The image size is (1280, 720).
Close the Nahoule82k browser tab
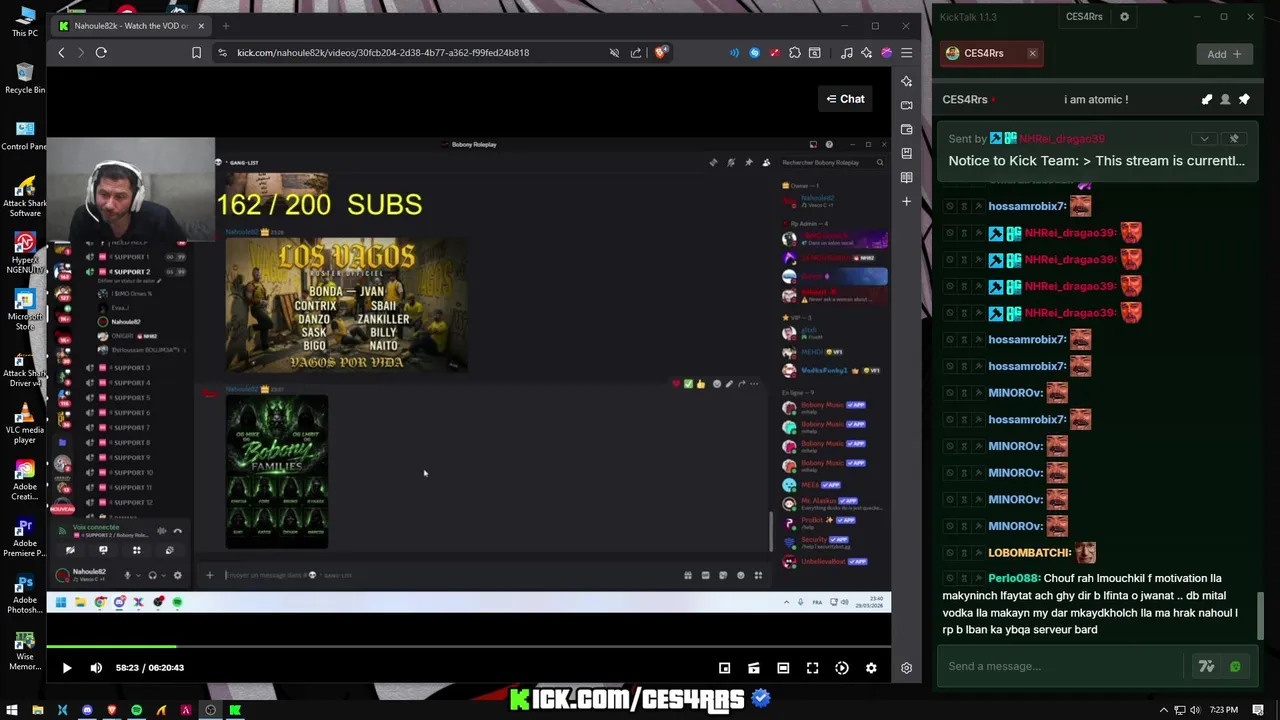tap(201, 26)
